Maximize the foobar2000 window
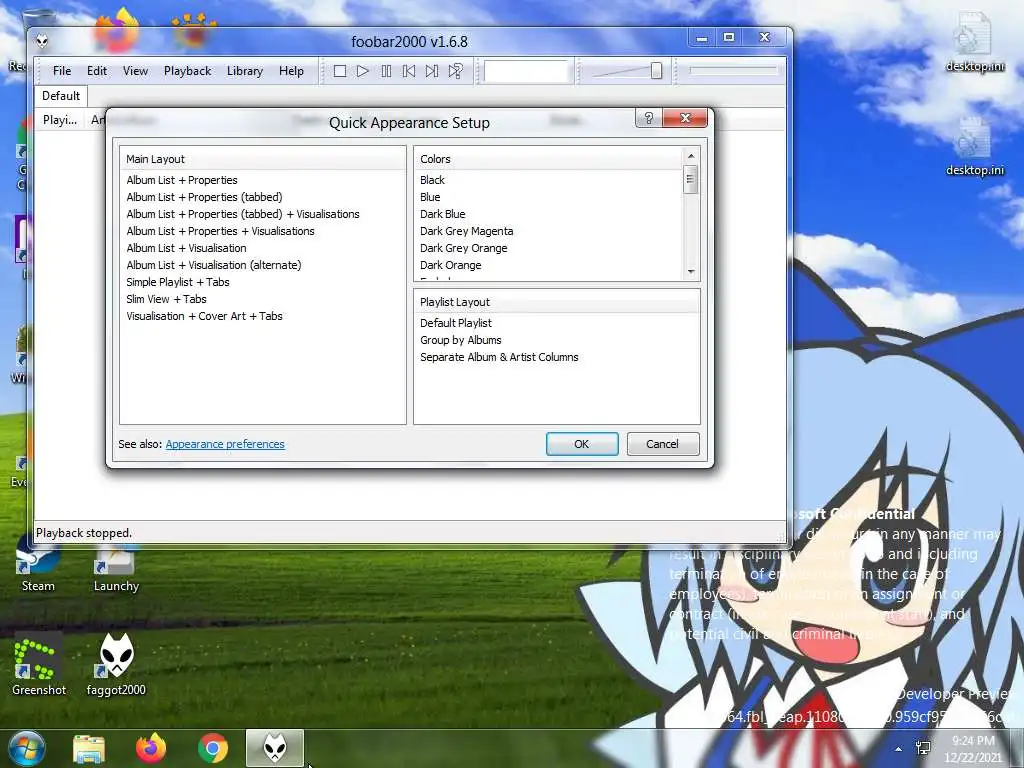Image resolution: width=1024 pixels, height=768 pixels. [729, 38]
